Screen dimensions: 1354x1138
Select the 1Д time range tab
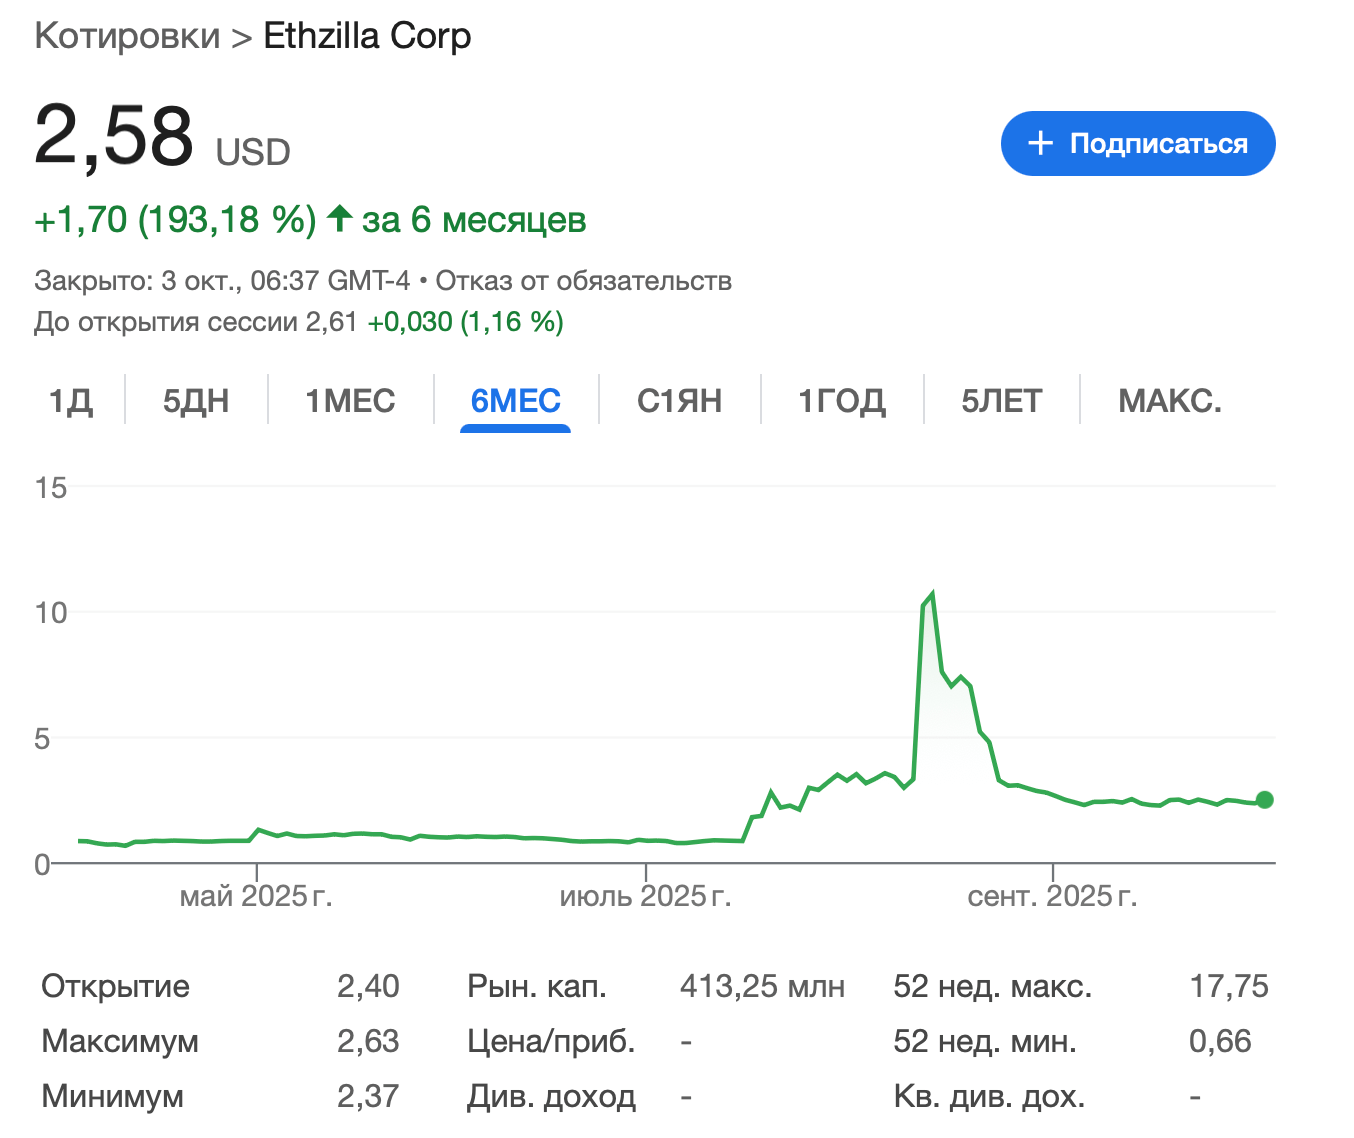point(71,401)
